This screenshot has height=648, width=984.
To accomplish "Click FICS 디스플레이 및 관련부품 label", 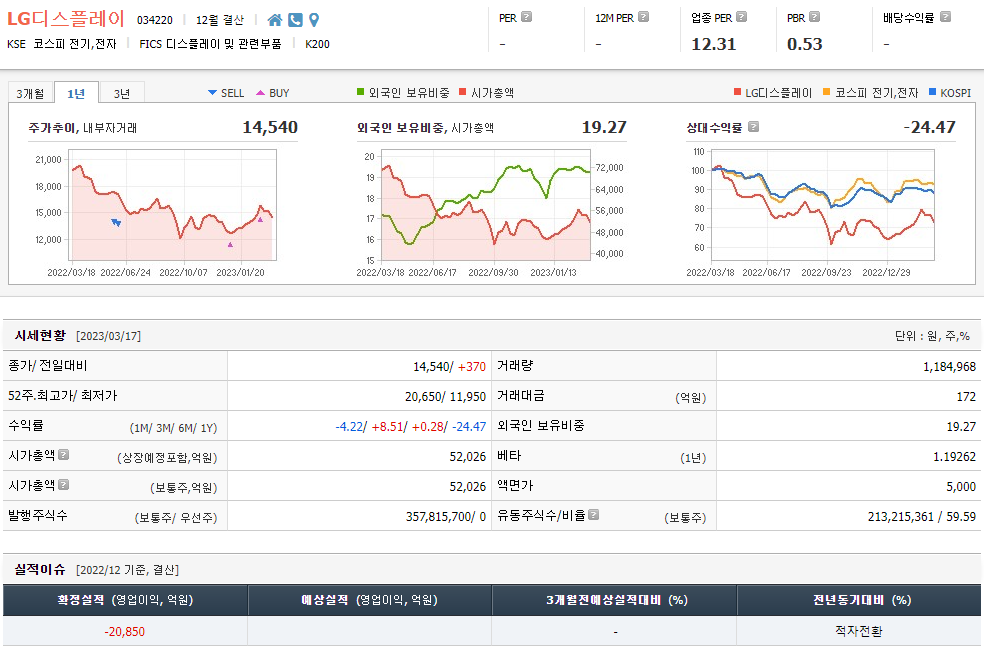I will pos(210,44).
